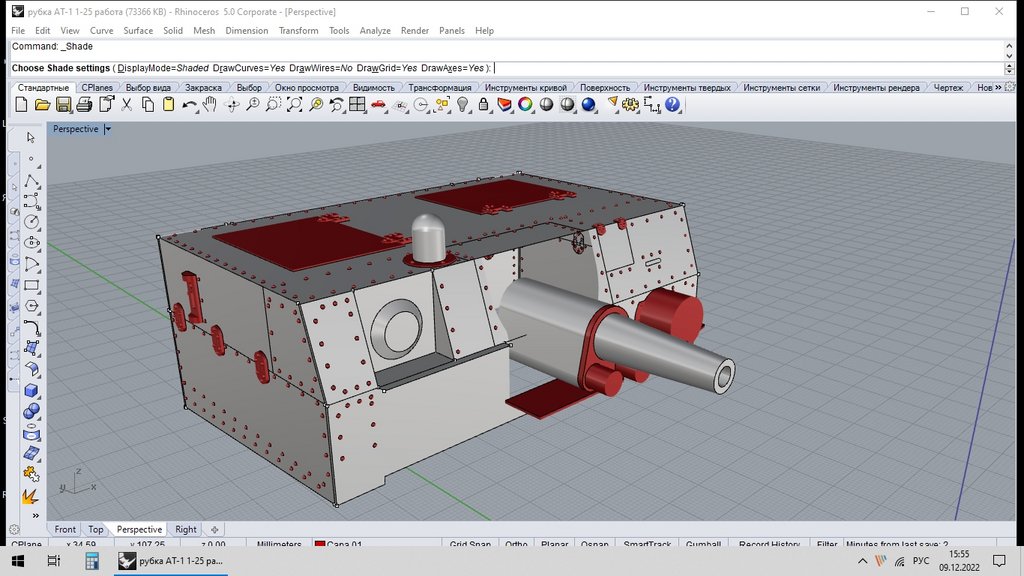
Task: Open the Layers icon in the toolbar
Action: [504, 104]
